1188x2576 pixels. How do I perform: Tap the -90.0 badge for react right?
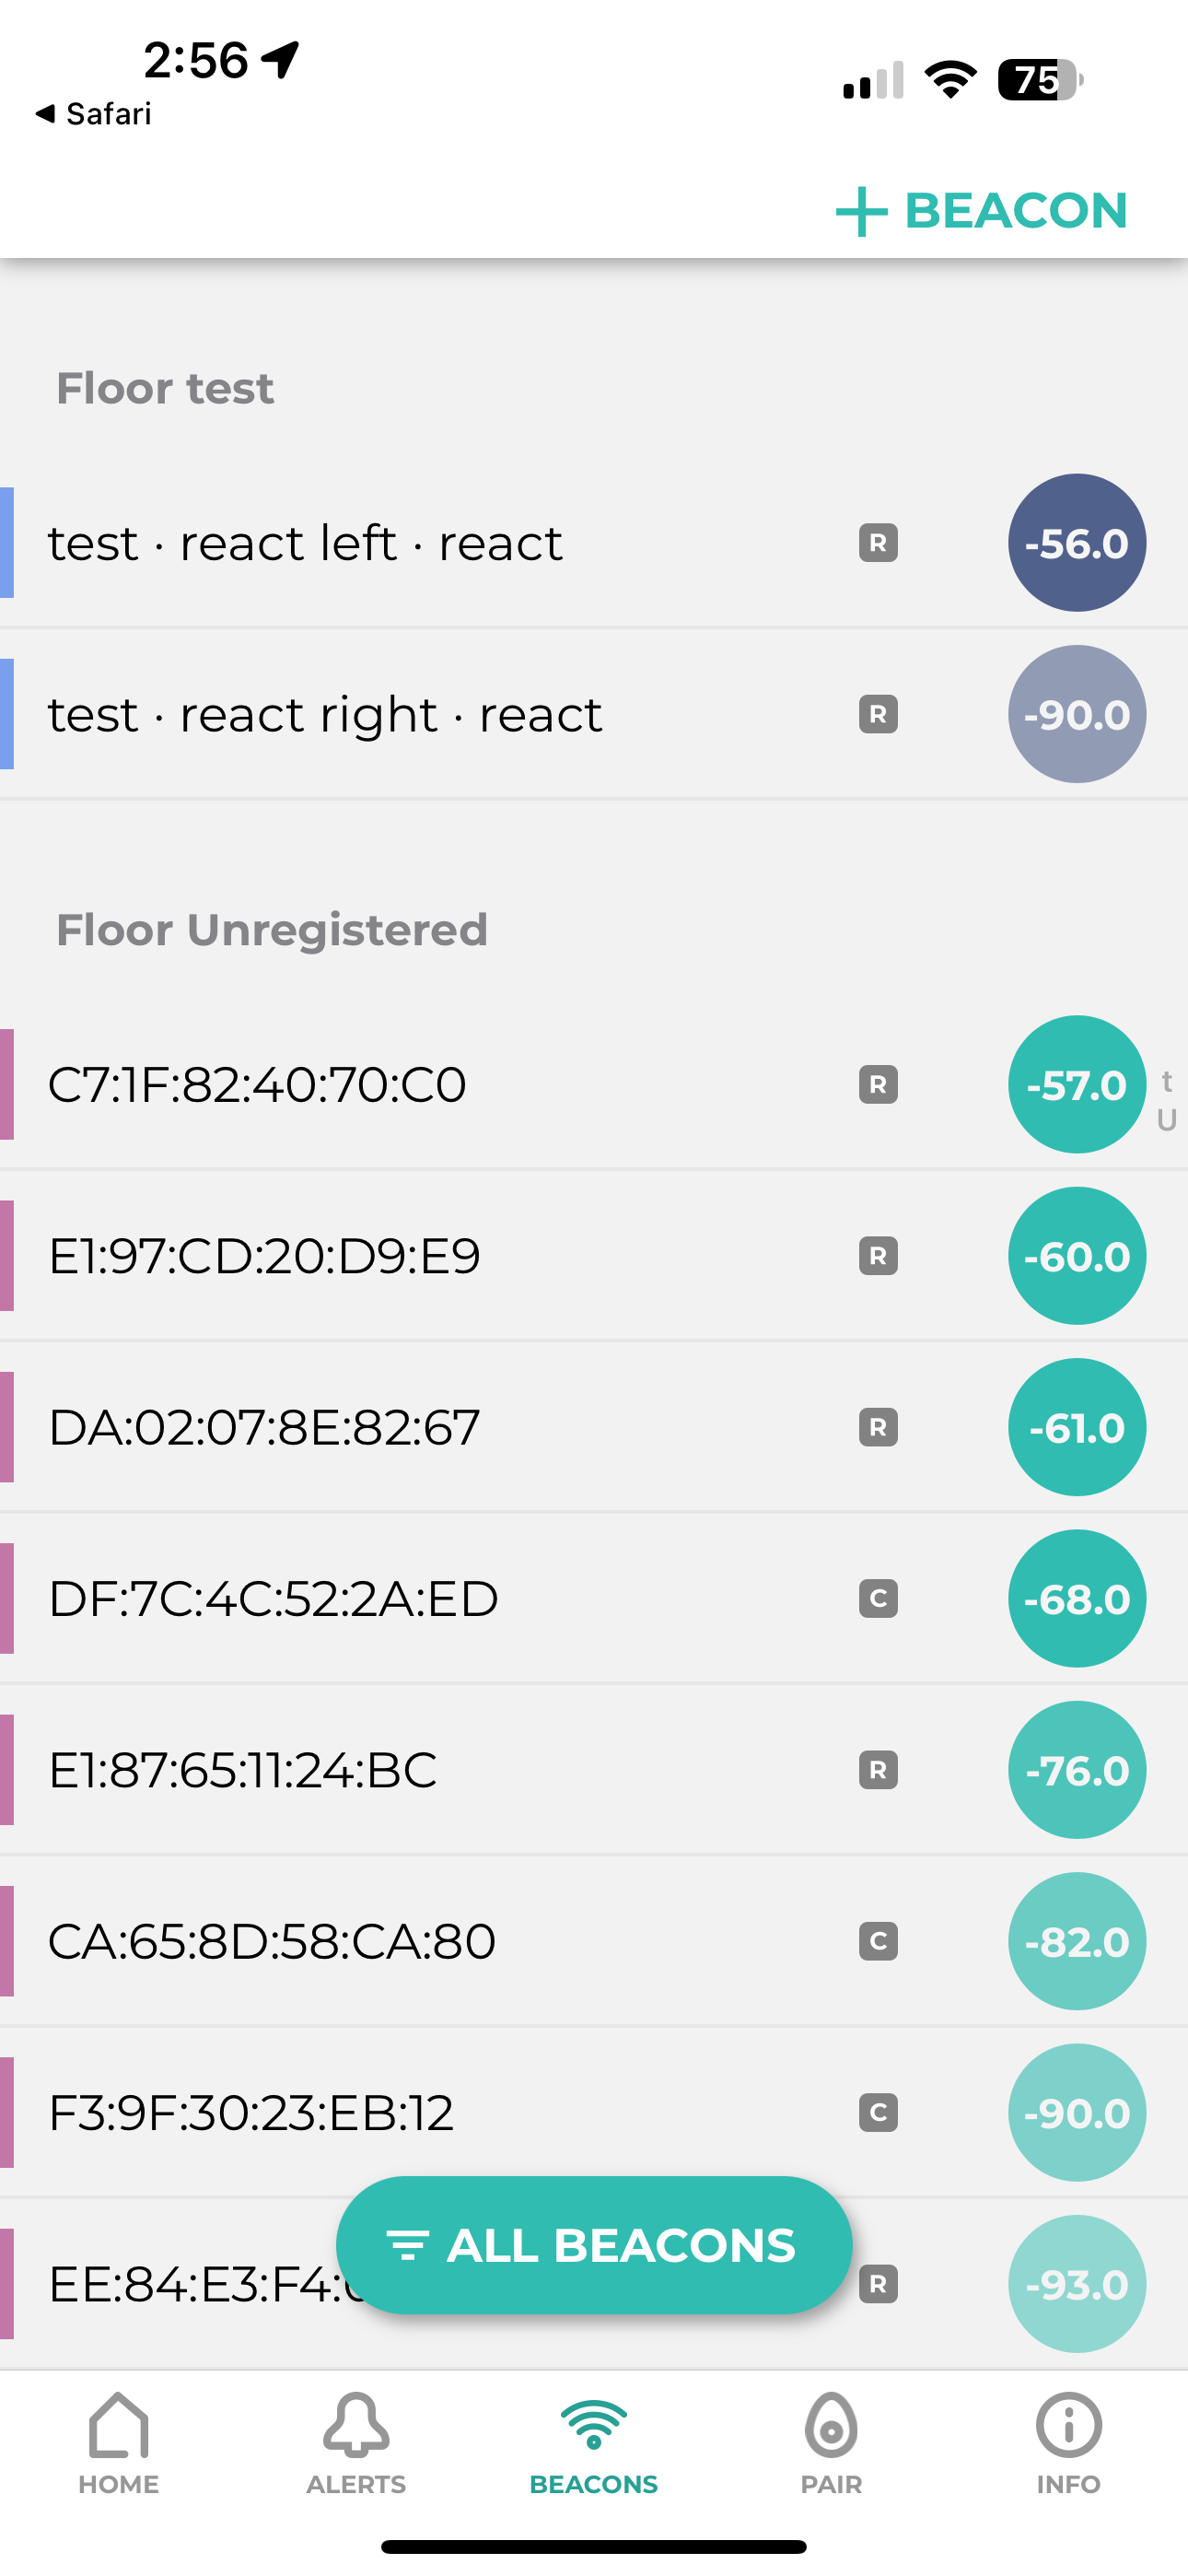click(1076, 714)
